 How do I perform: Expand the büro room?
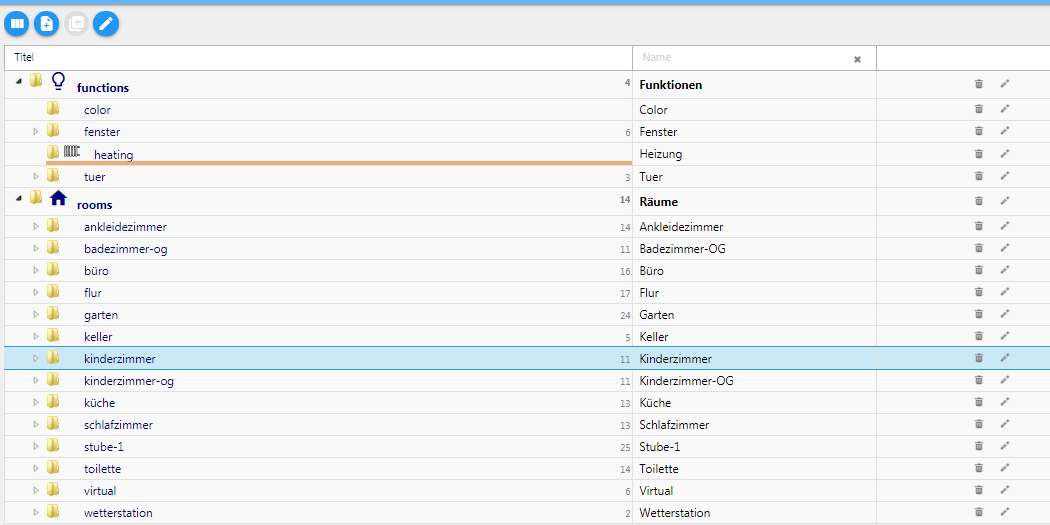(36, 271)
